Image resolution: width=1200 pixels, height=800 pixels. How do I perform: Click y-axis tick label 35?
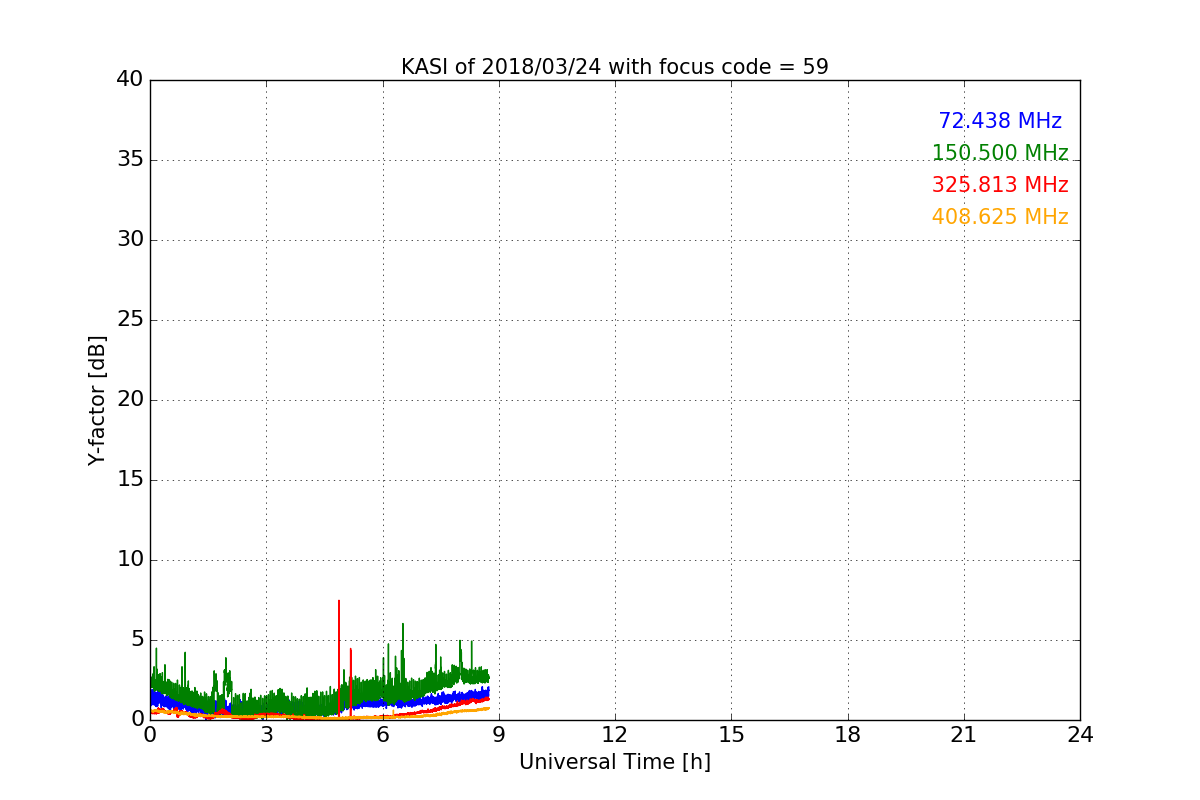130,160
